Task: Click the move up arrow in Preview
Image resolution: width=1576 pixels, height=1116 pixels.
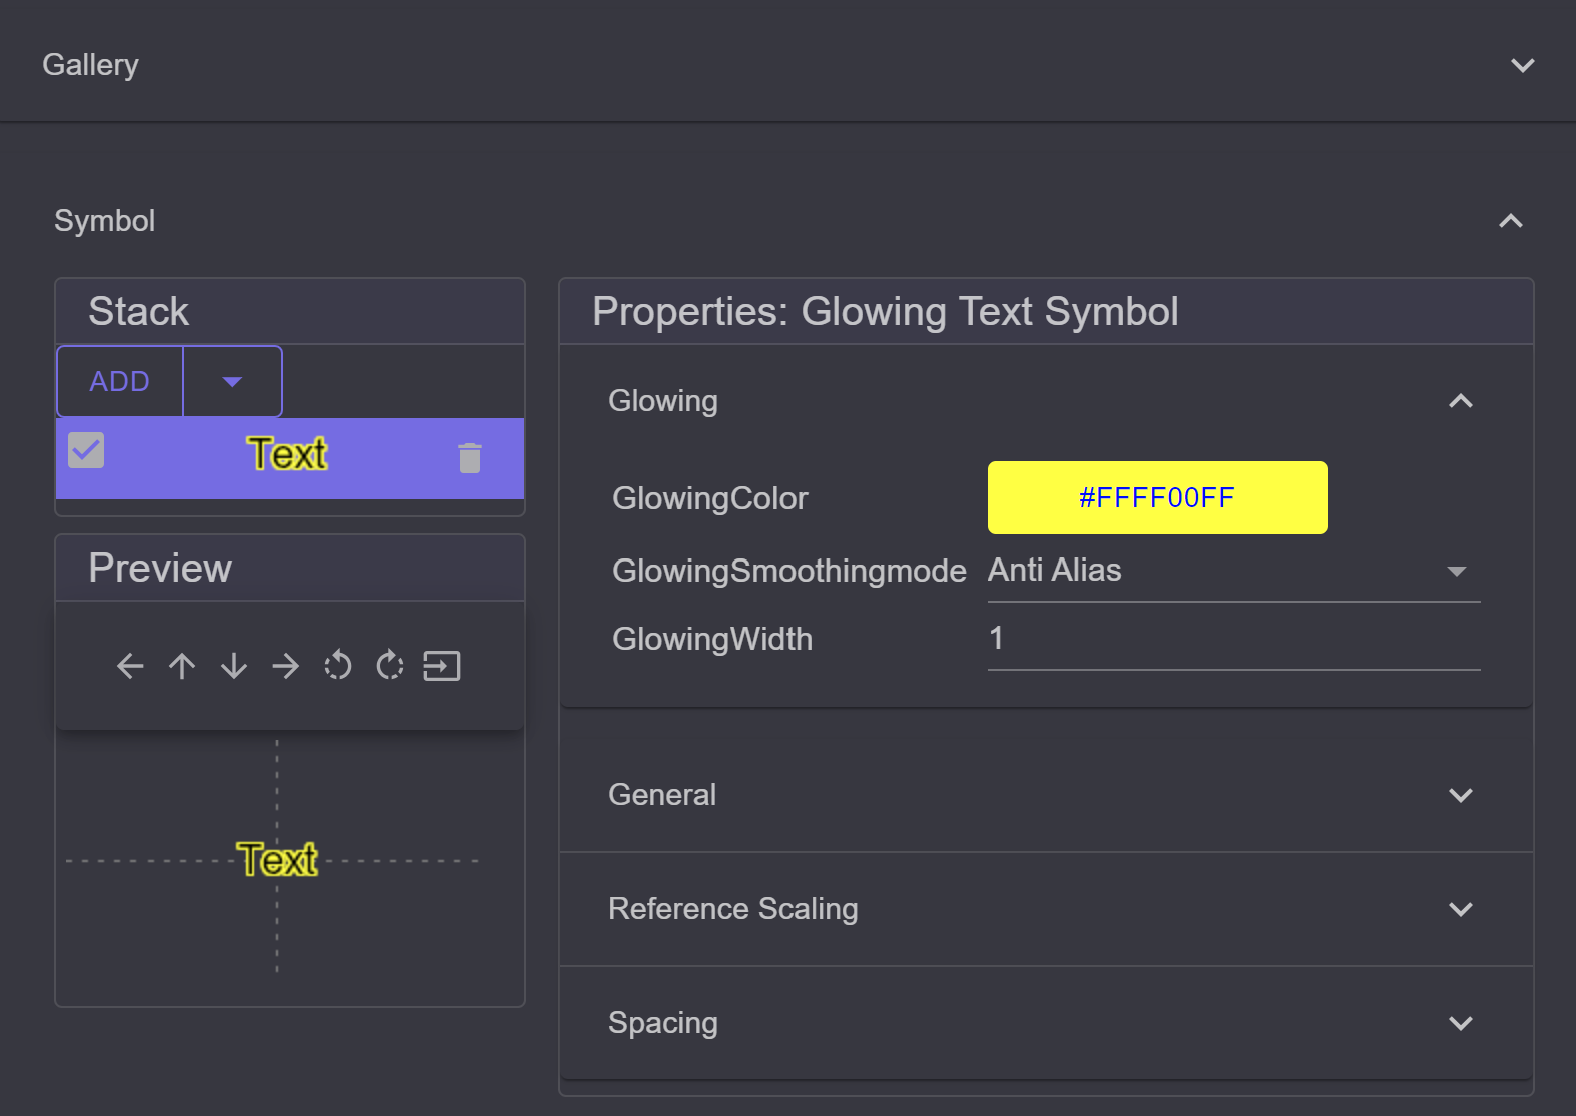Action: (x=182, y=666)
